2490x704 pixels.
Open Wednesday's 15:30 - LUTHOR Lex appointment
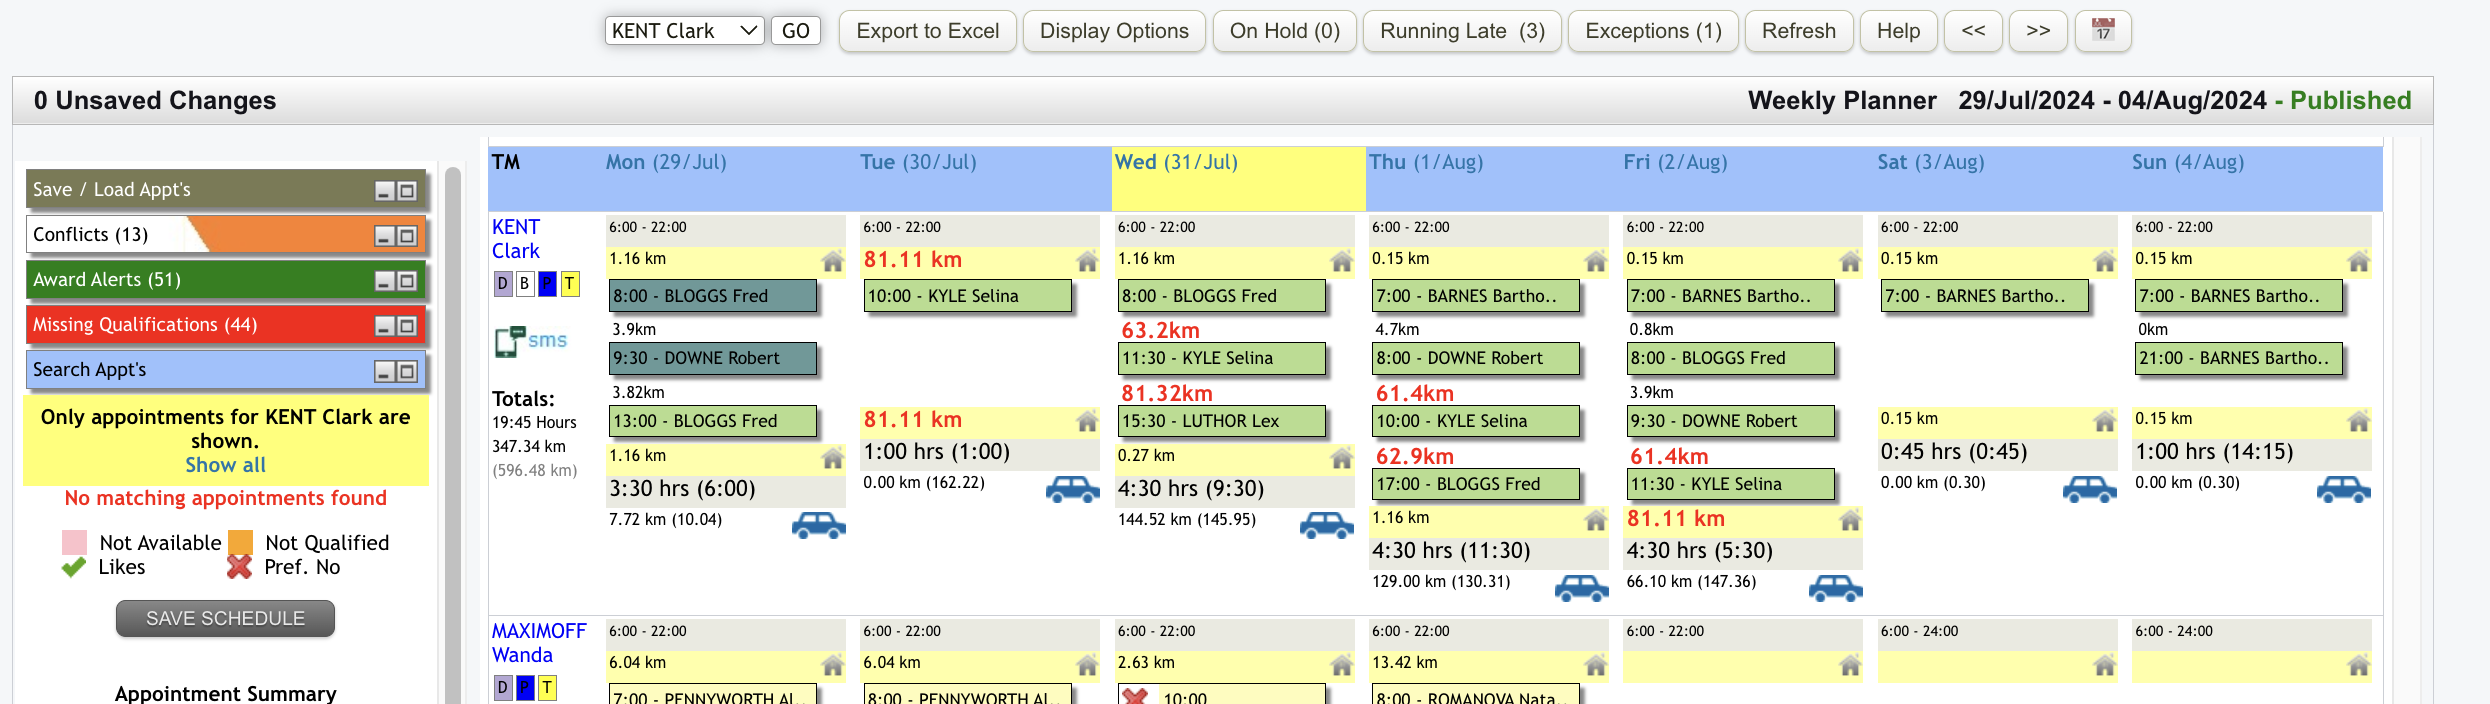pyautogui.click(x=1222, y=421)
